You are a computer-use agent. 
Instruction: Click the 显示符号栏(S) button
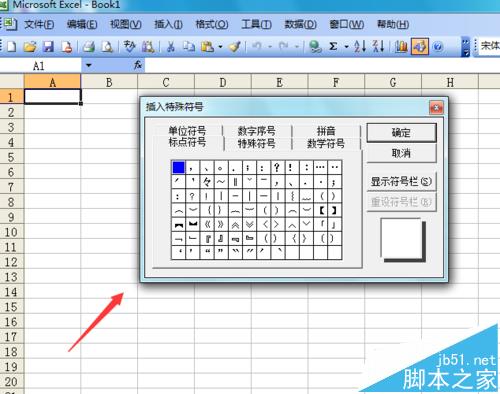[401, 182]
